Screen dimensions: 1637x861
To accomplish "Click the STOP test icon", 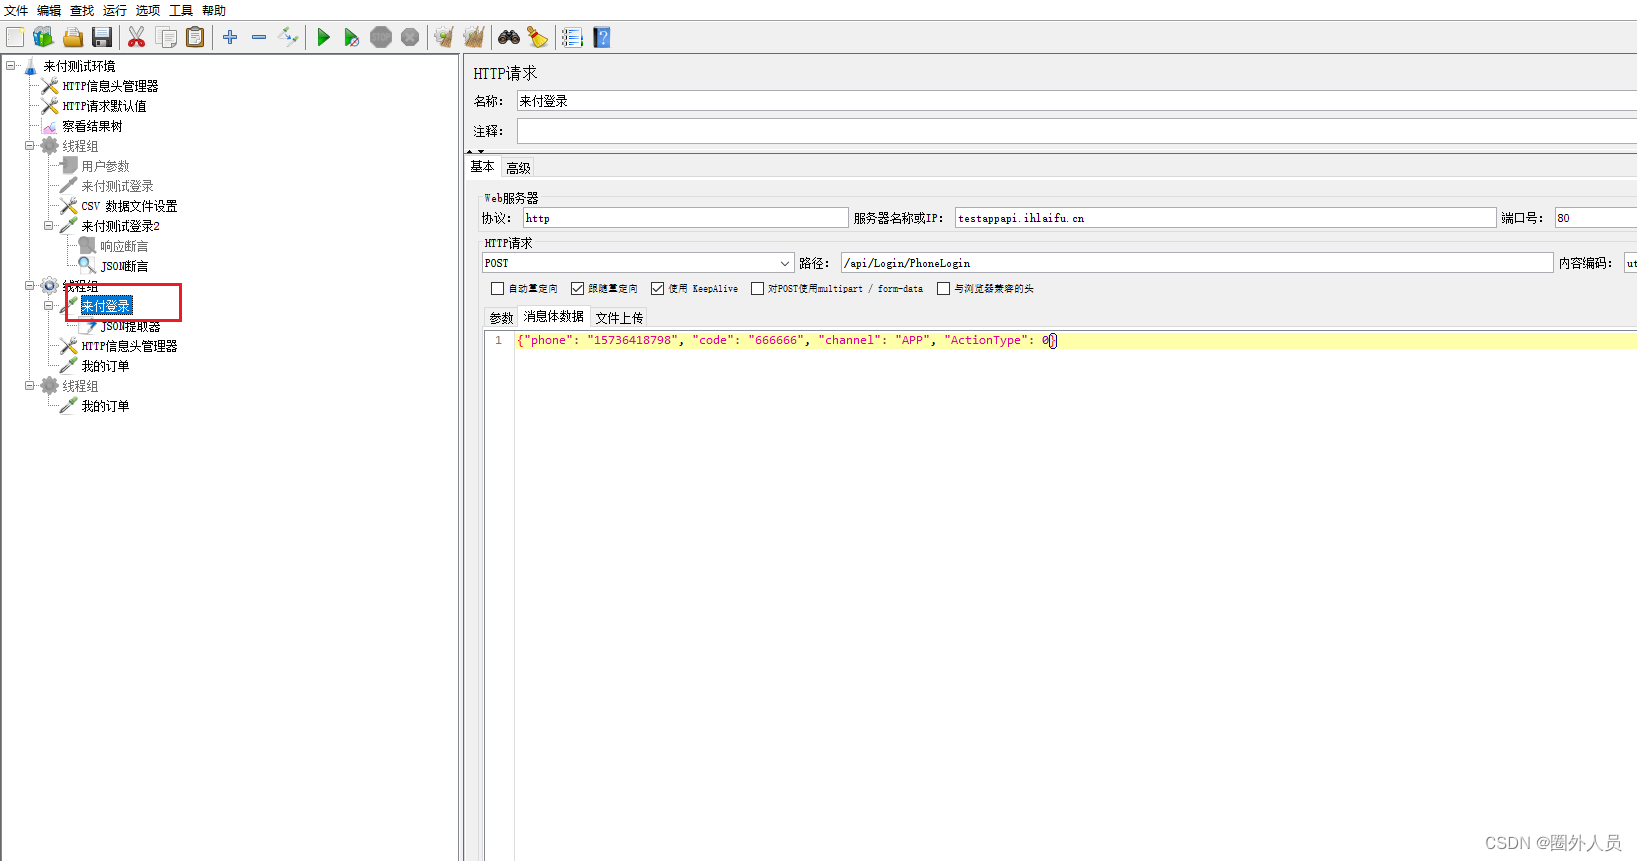I will (x=381, y=37).
